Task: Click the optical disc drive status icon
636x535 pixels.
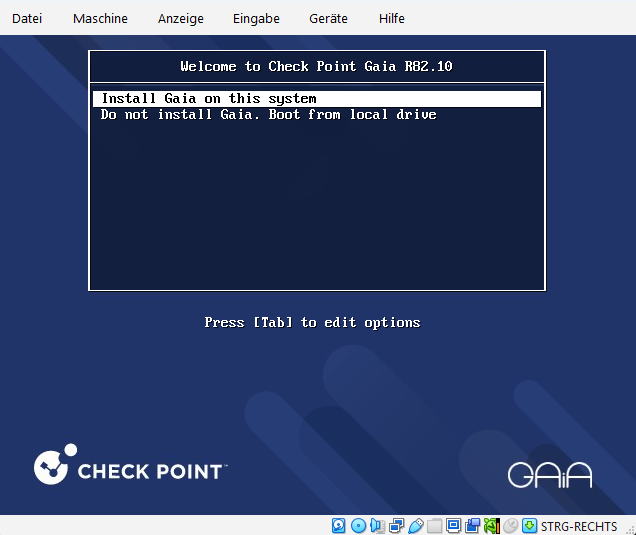Action: [x=358, y=526]
